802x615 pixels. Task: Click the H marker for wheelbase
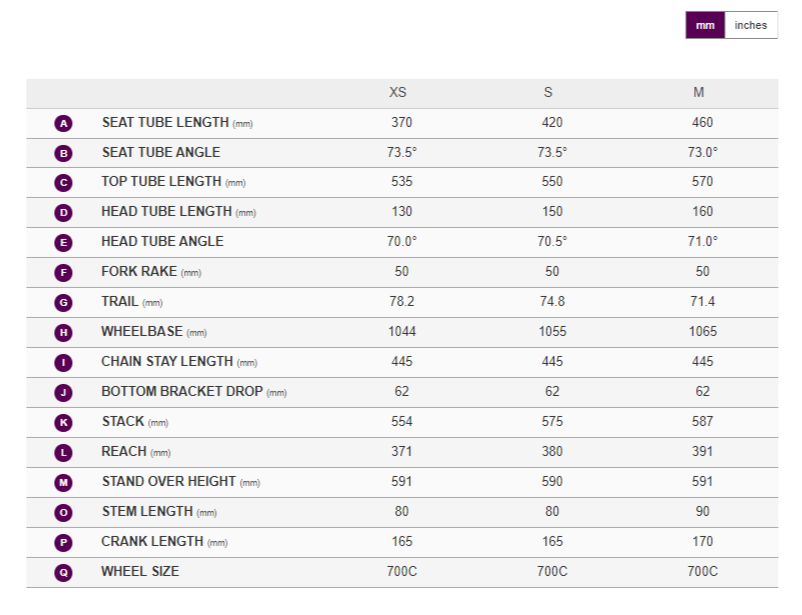click(x=64, y=333)
